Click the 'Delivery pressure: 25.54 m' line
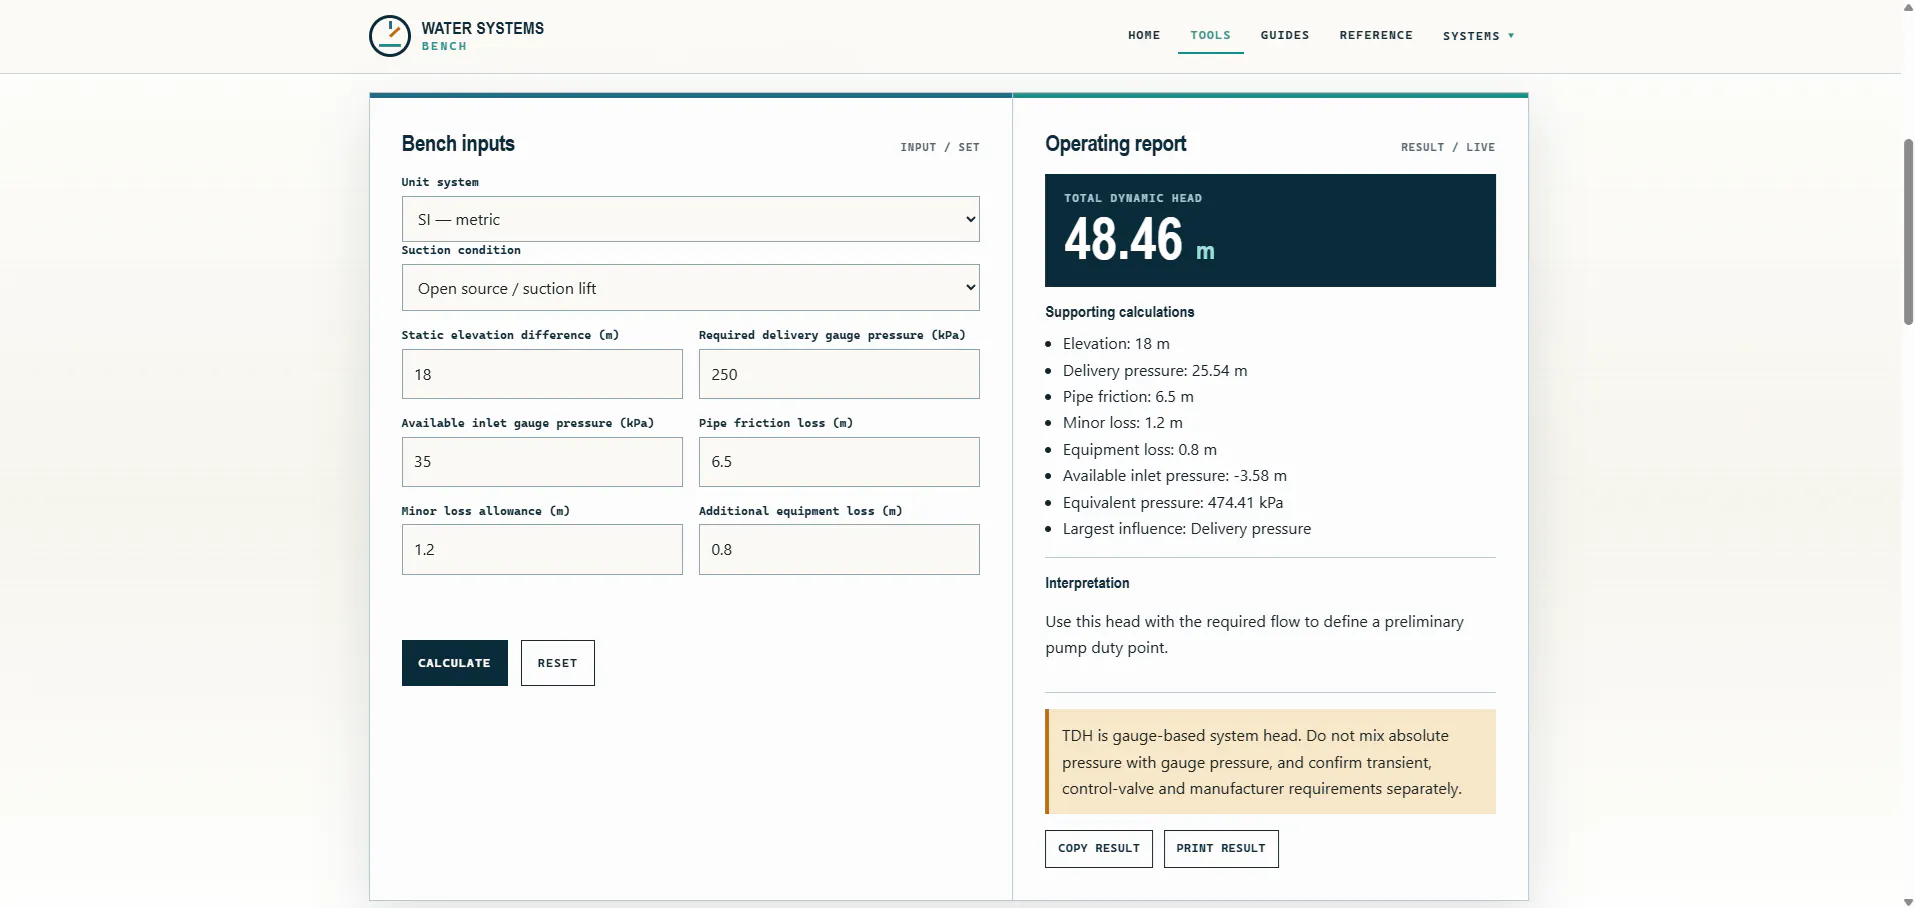The width and height of the screenshot is (1915, 908). (1155, 370)
